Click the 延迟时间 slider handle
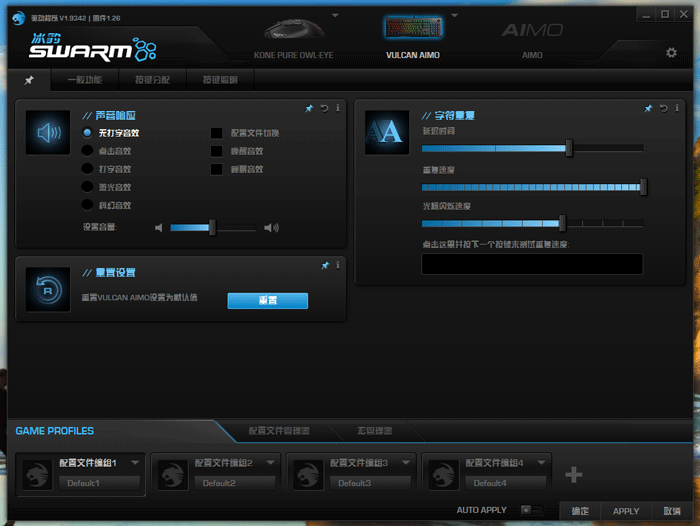 (569, 148)
